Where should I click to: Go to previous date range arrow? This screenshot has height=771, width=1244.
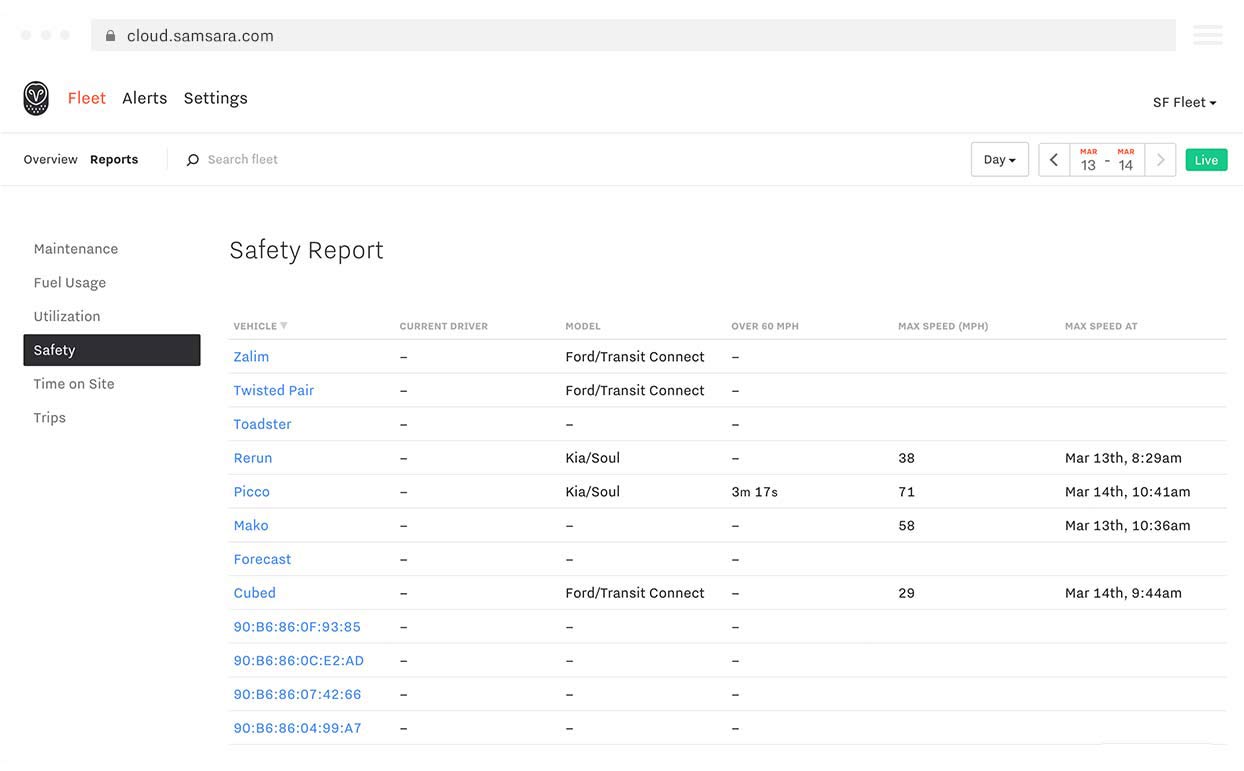pos(1054,160)
